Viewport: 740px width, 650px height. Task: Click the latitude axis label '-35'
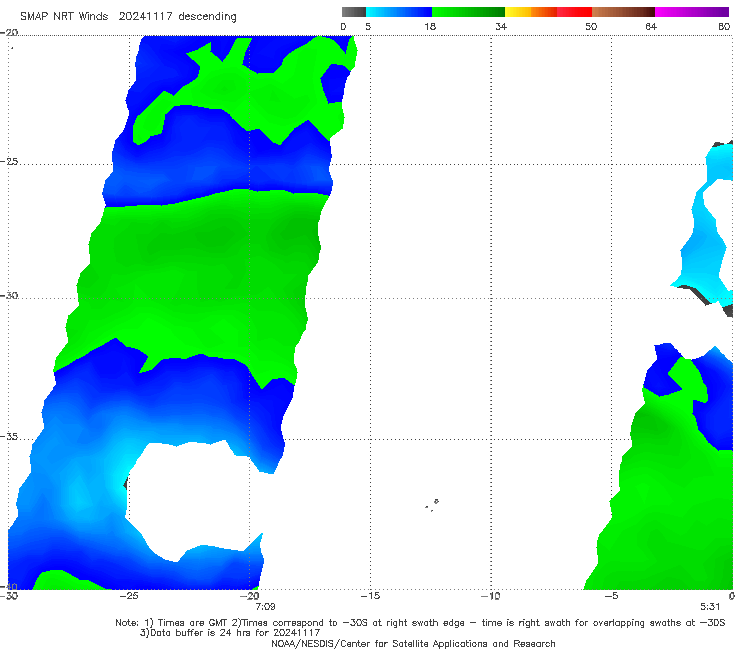pos(9,437)
